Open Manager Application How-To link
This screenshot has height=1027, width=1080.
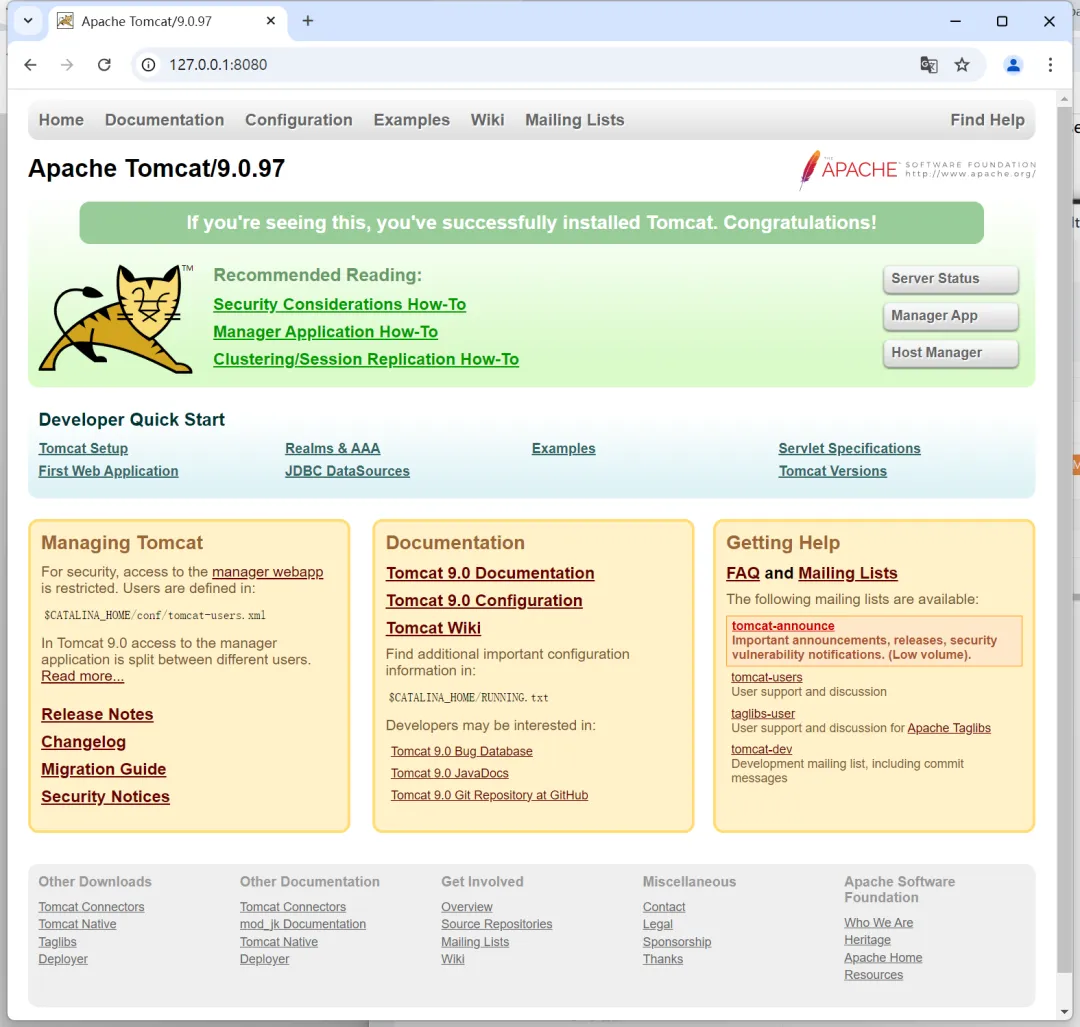325,332
